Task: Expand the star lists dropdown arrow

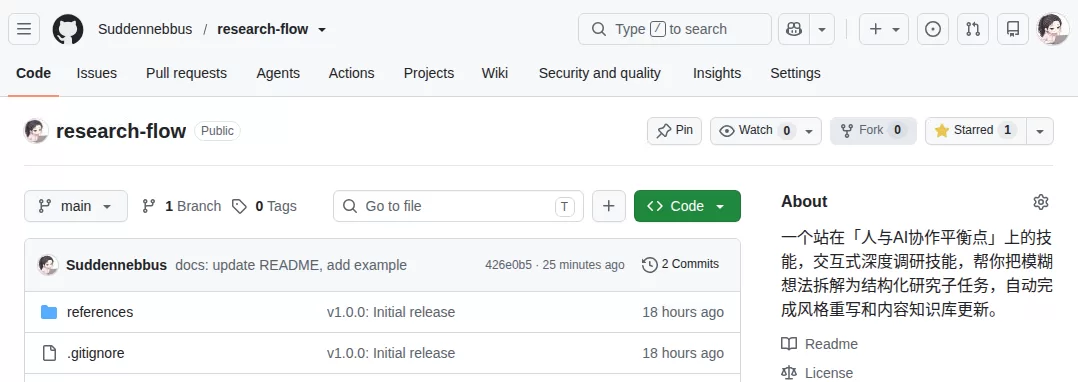Action: 1040,131
